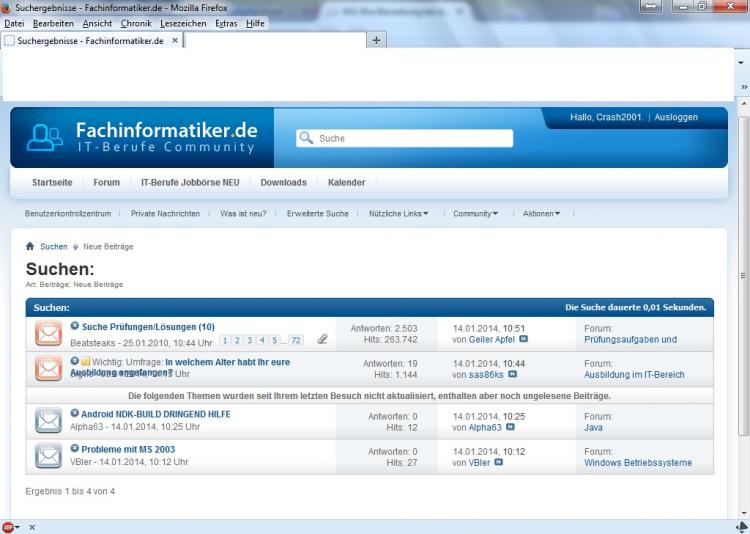Click the envelope icon for Android NDK-BUILD thread

[48, 421]
